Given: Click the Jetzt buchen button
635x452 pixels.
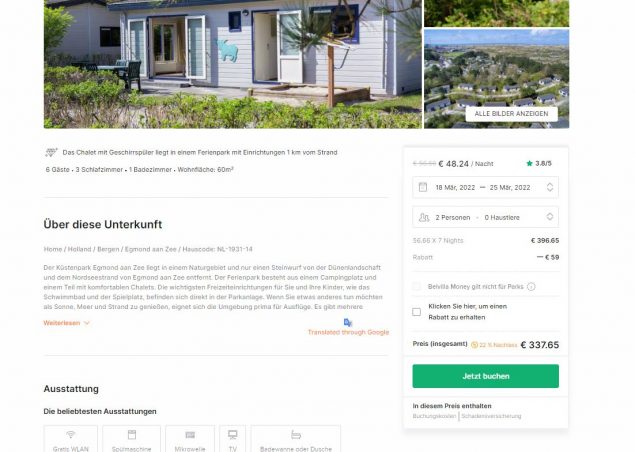Looking at the screenshot, I should coord(486,376).
